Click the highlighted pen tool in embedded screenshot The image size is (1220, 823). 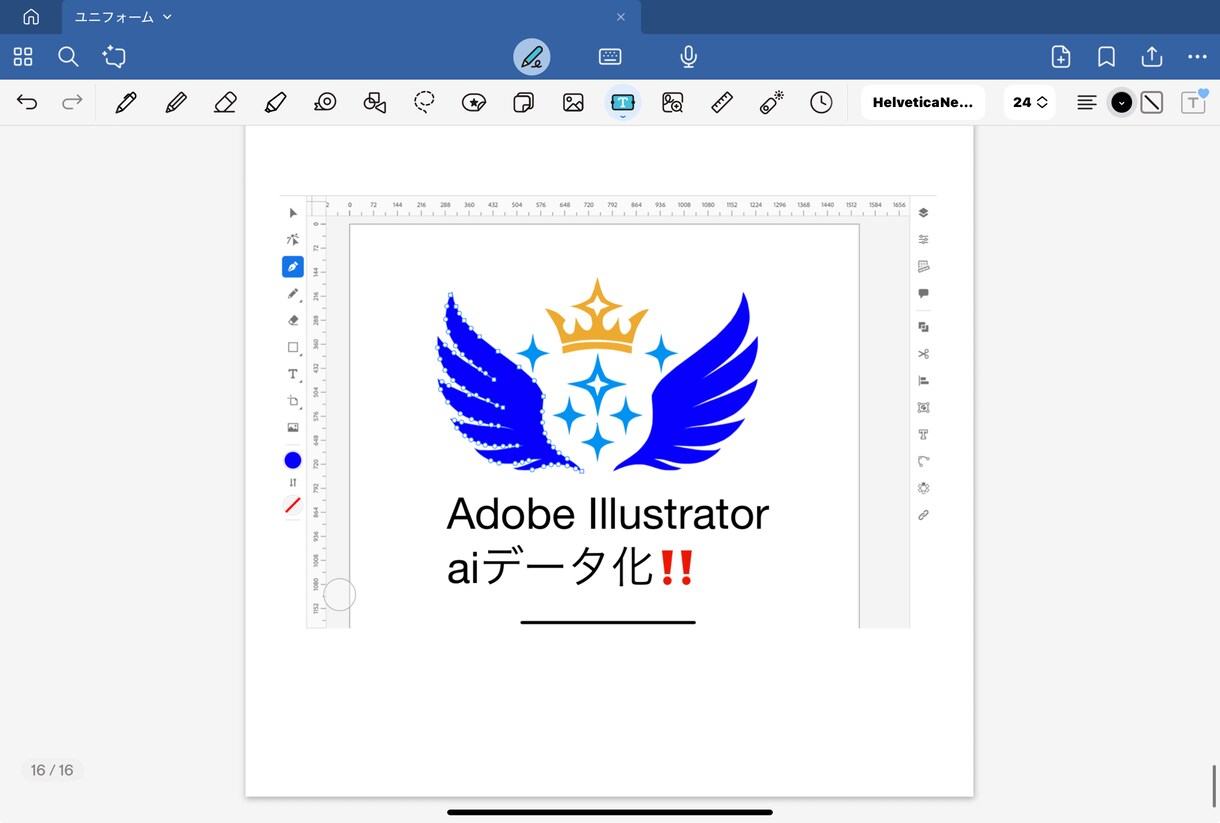pos(293,267)
